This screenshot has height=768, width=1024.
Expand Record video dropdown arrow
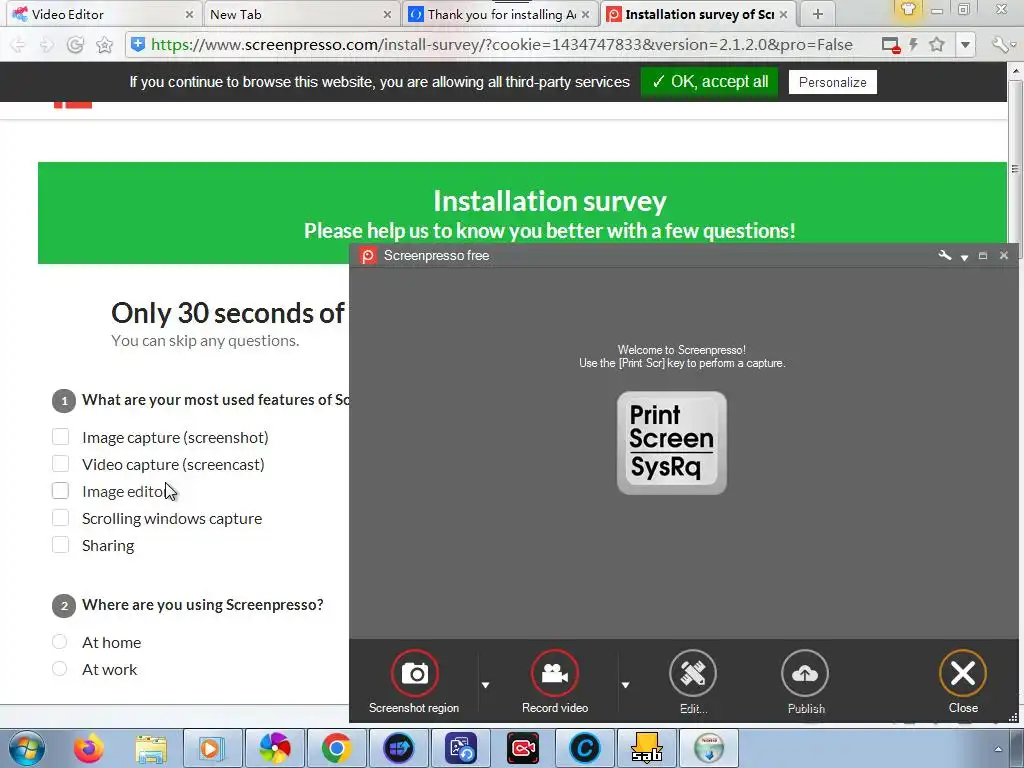[626, 685]
